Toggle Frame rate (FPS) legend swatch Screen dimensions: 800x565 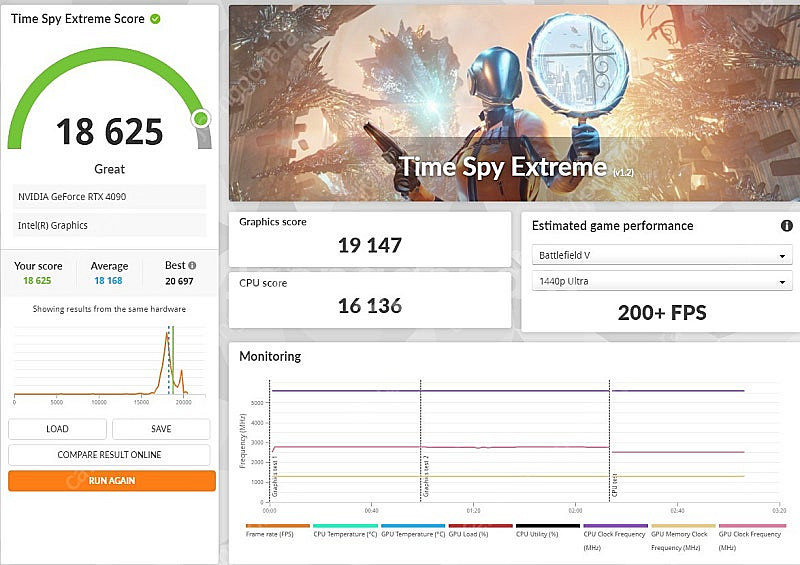[x=277, y=526]
